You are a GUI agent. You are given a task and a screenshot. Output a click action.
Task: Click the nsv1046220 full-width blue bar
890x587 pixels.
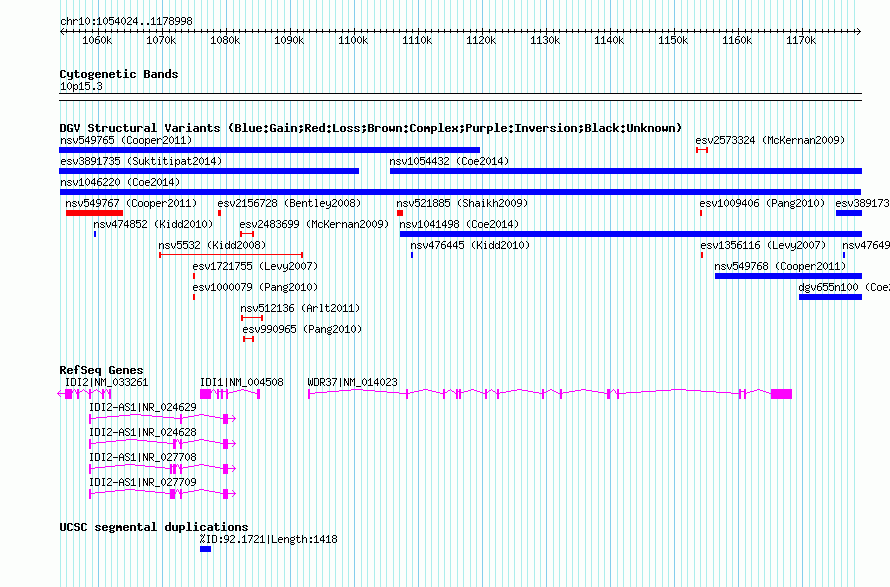[460, 192]
